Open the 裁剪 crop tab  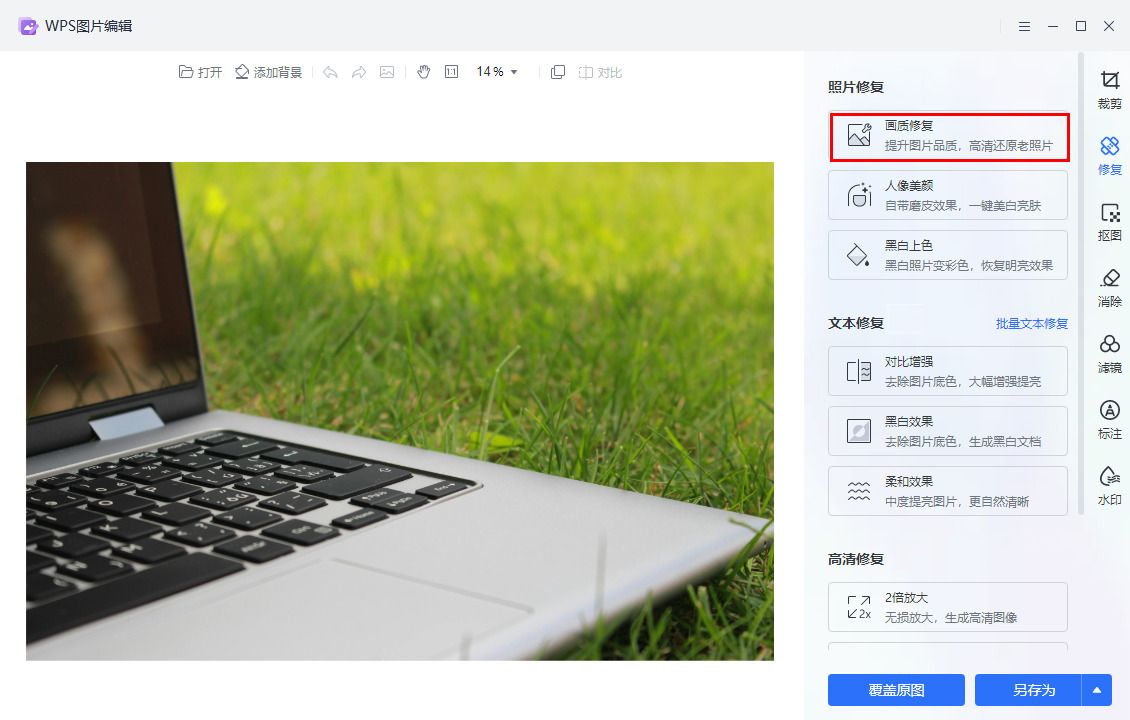(x=1110, y=90)
